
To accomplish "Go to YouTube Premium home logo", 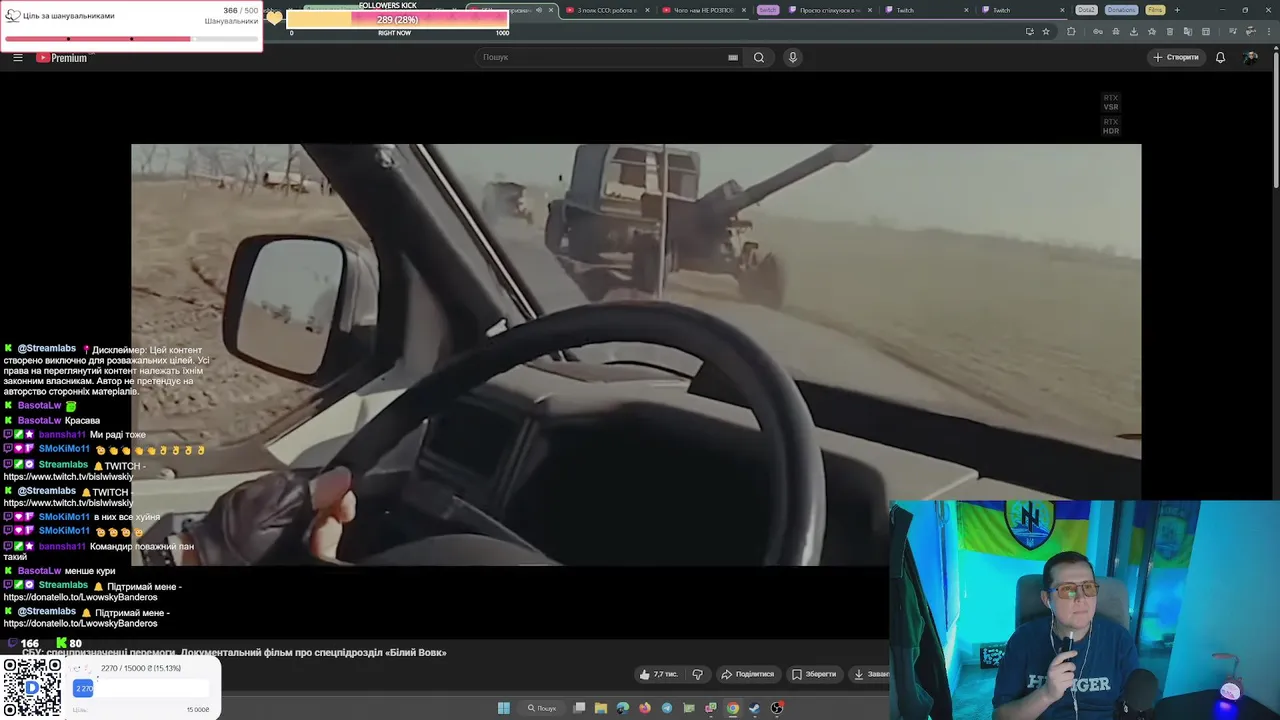I will [x=62, y=57].
